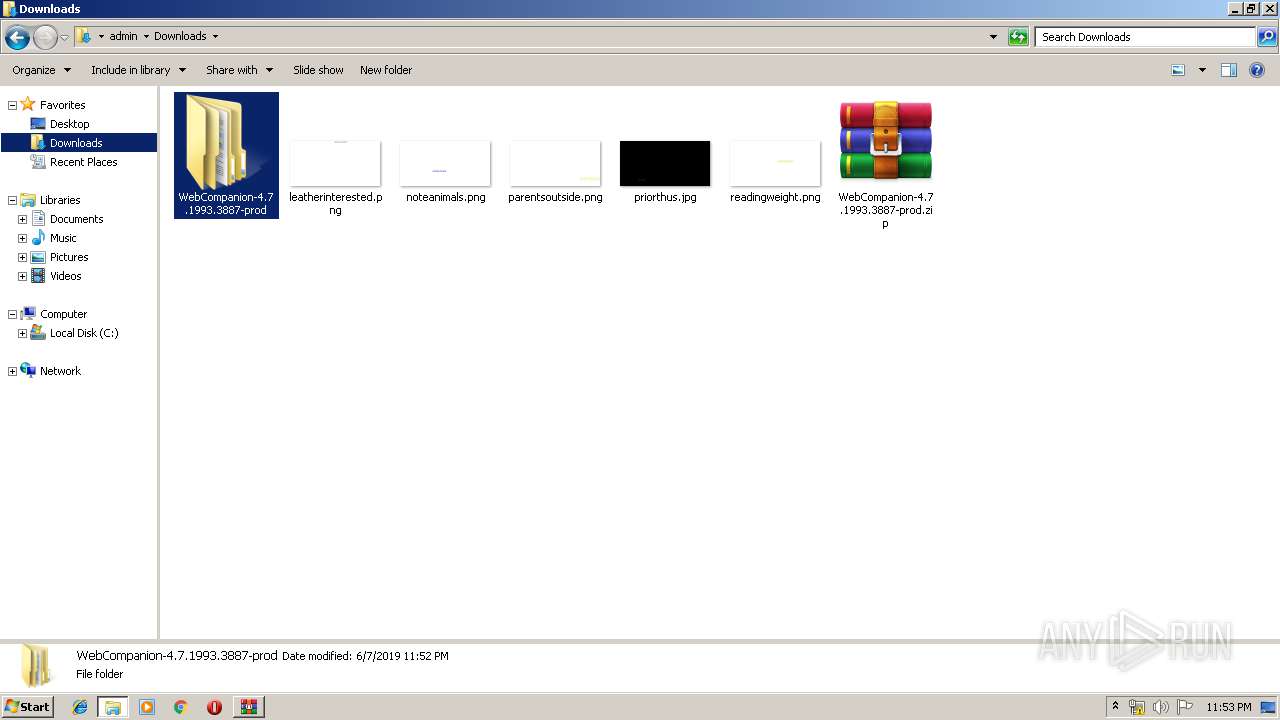Collapse the Libraries group
This screenshot has height=720, width=1280.
pos(12,200)
